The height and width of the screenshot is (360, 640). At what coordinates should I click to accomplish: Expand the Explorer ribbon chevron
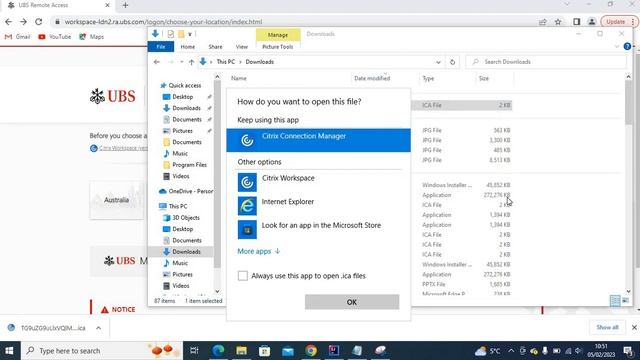[617, 47]
